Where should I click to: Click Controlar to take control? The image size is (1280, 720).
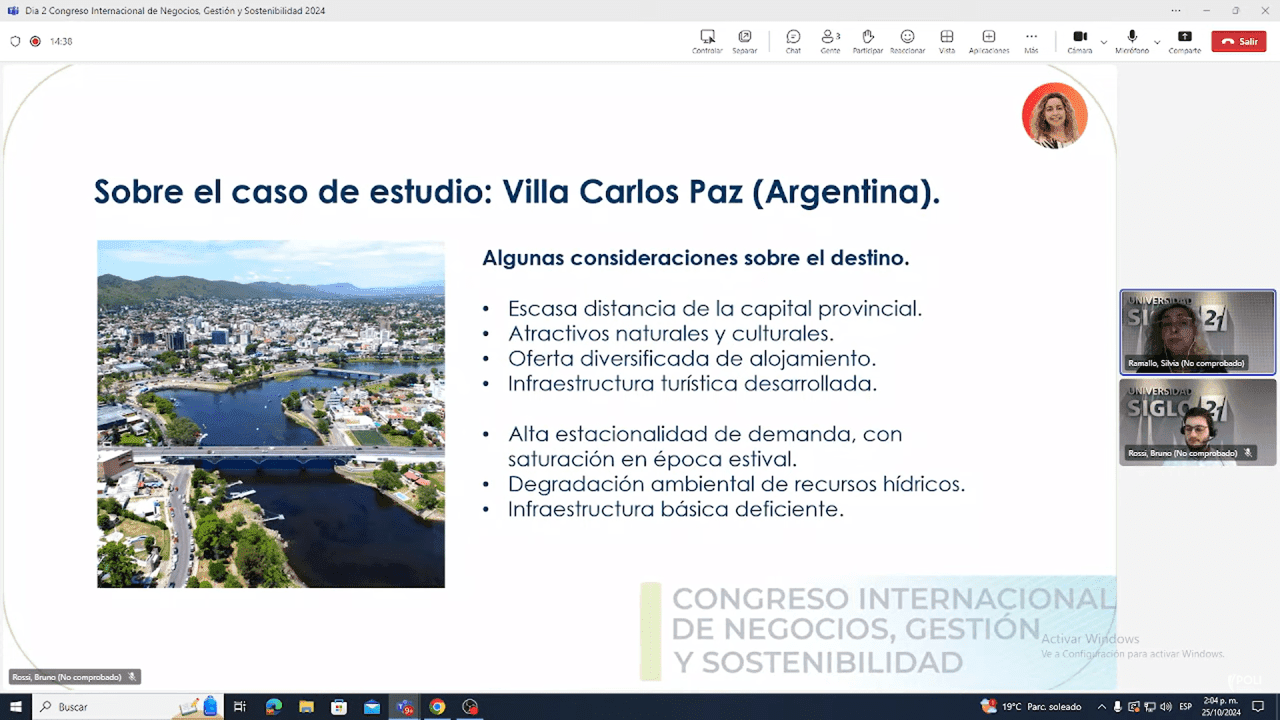pos(707,40)
